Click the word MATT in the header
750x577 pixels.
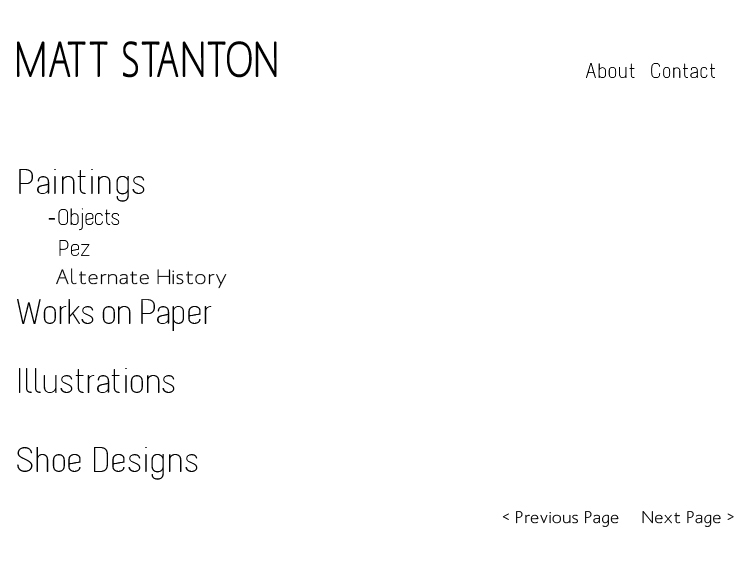[62, 60]
